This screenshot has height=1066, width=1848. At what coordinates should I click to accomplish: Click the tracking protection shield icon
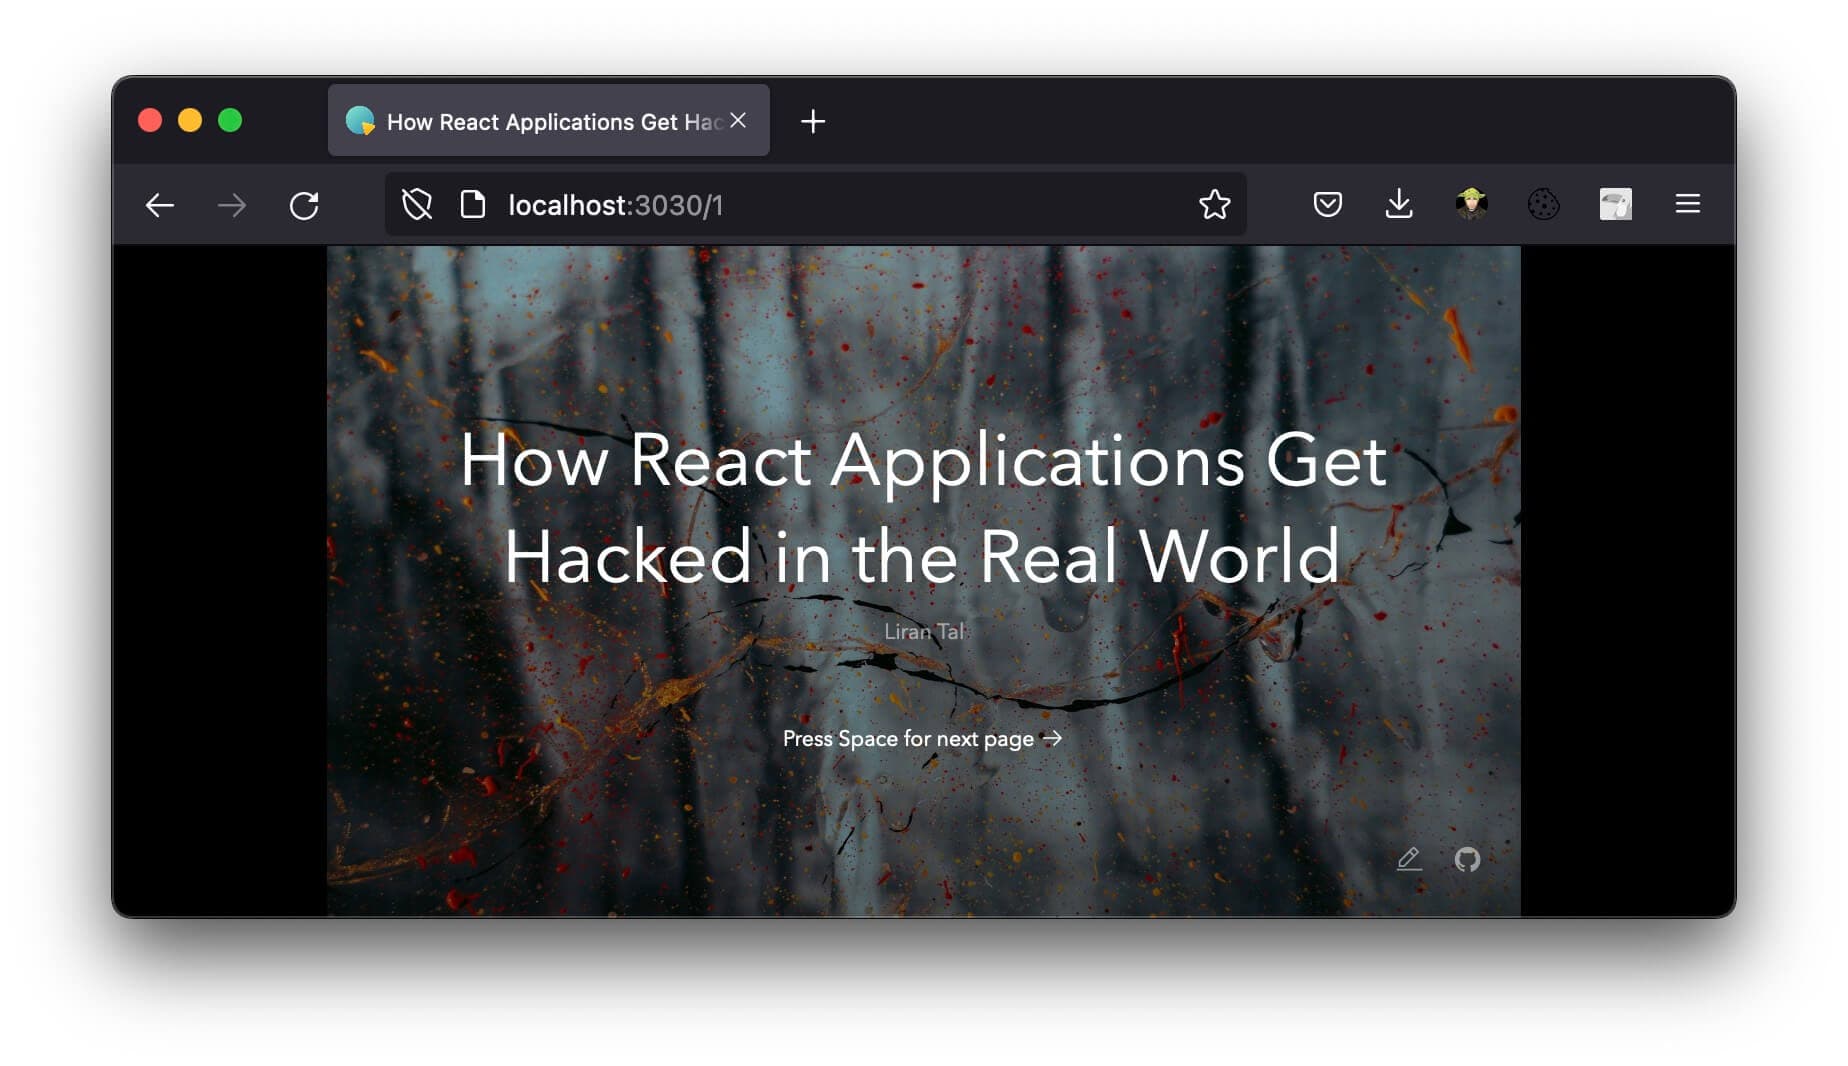[x=415, y=204]
